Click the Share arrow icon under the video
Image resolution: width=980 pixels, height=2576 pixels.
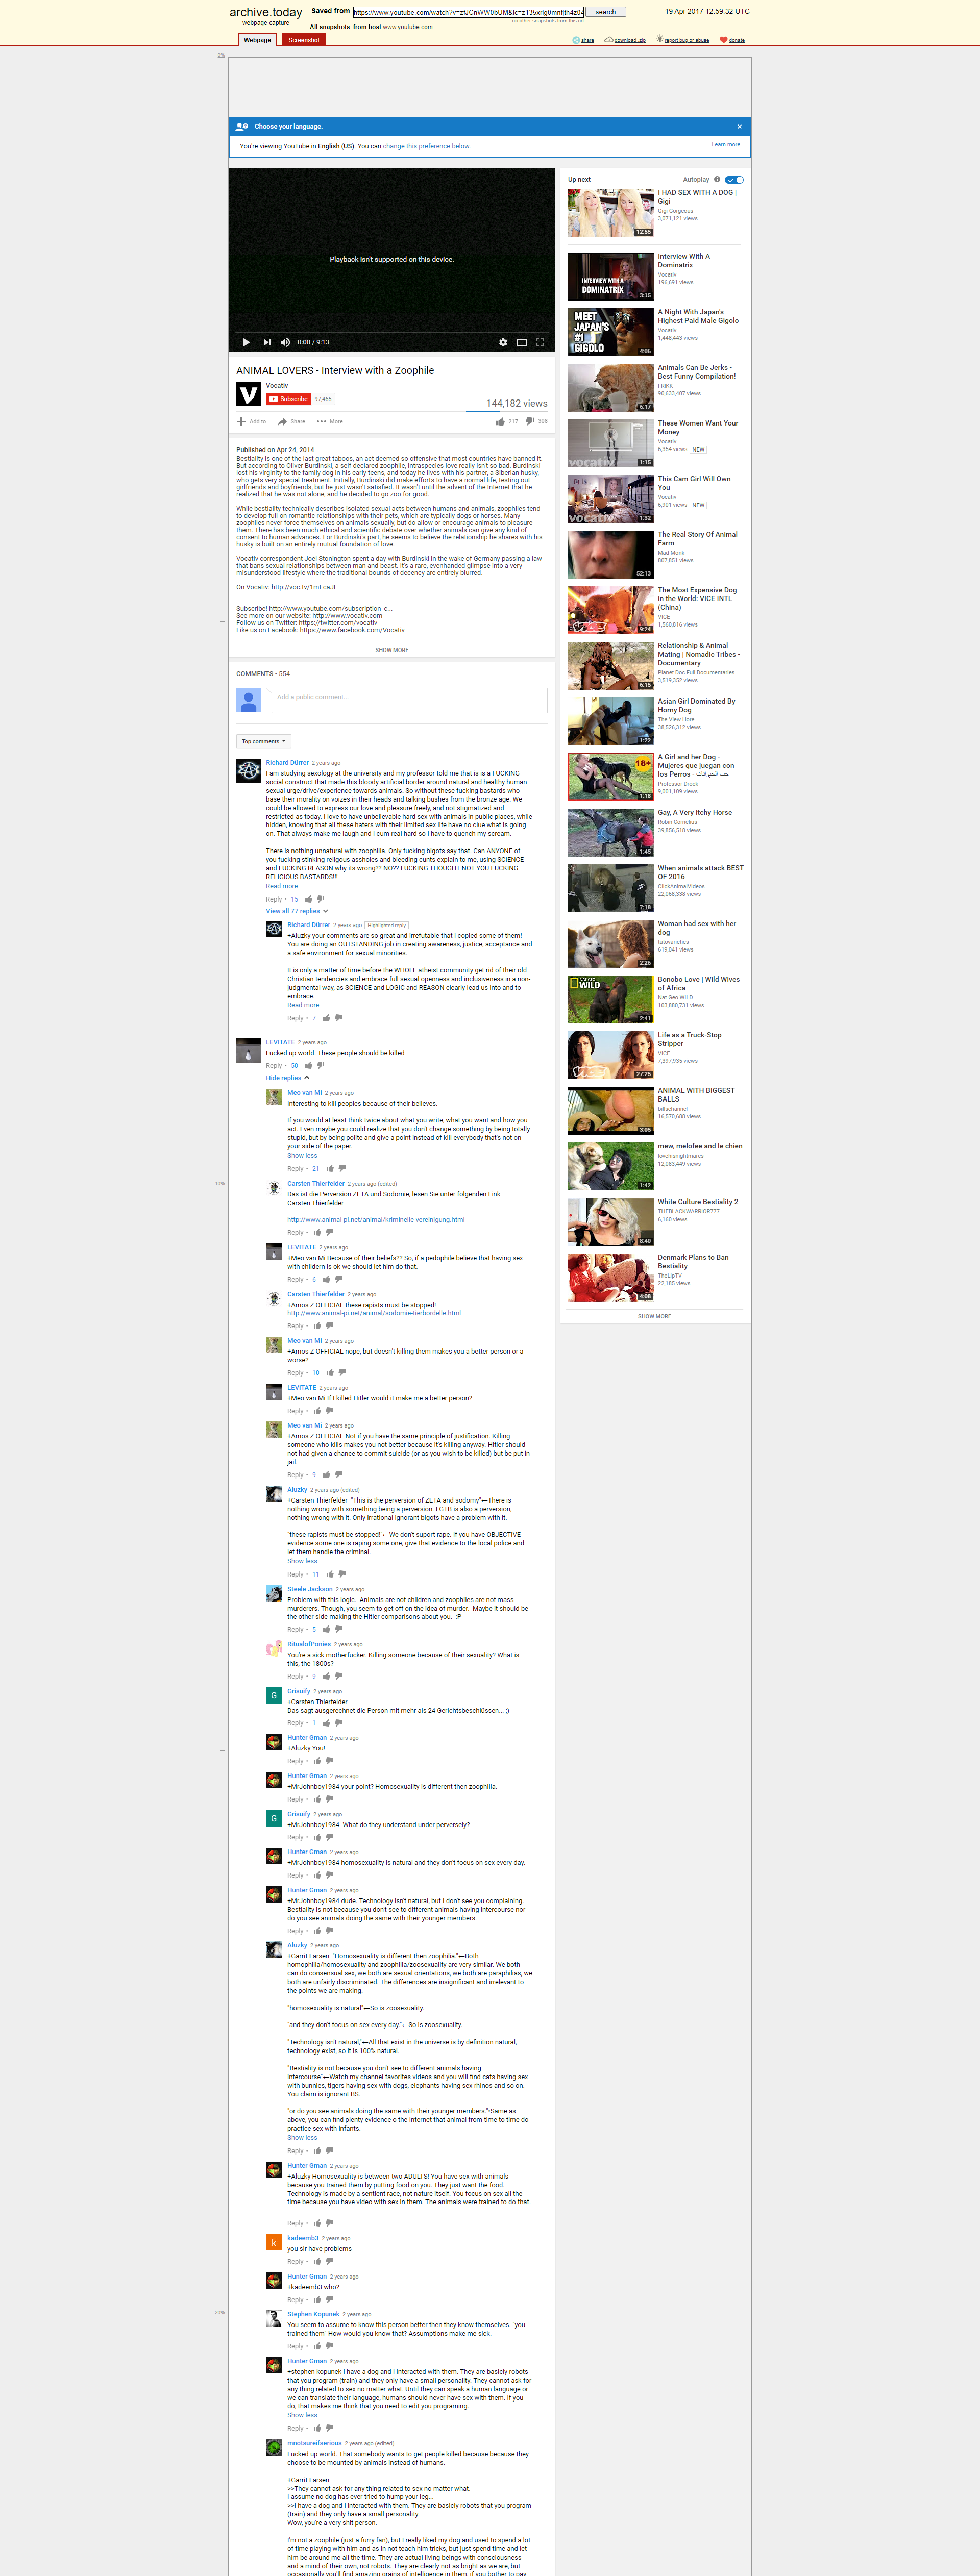pyautogui.click(x=281, y=421)
